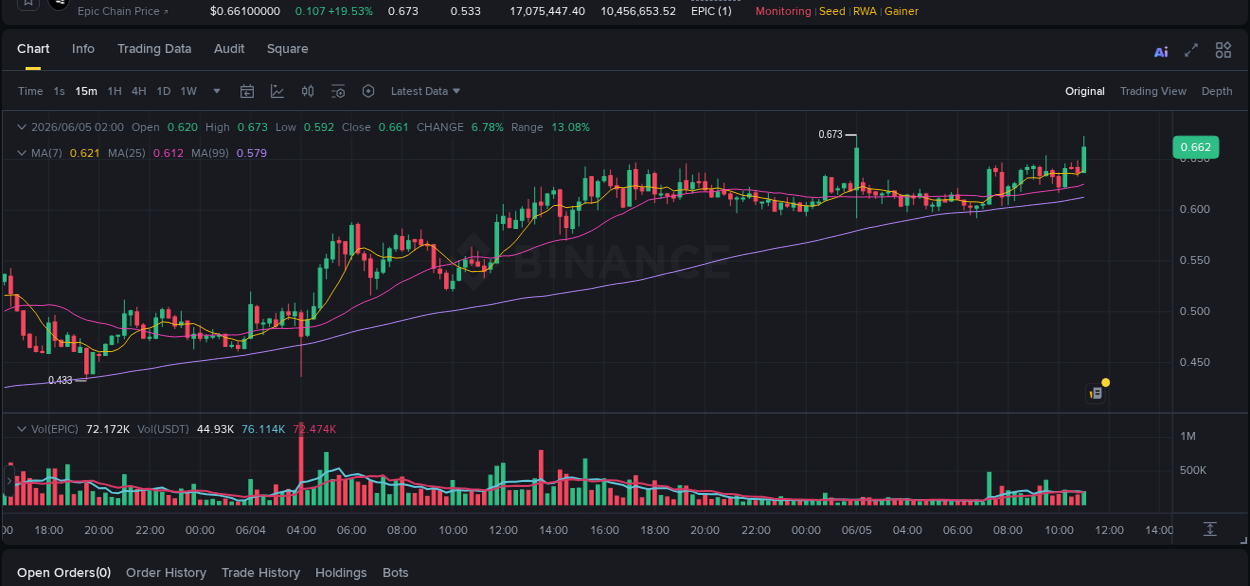Screen dimensions: 1250x586
Task: Select the 1D time interval
Action: 163,91
